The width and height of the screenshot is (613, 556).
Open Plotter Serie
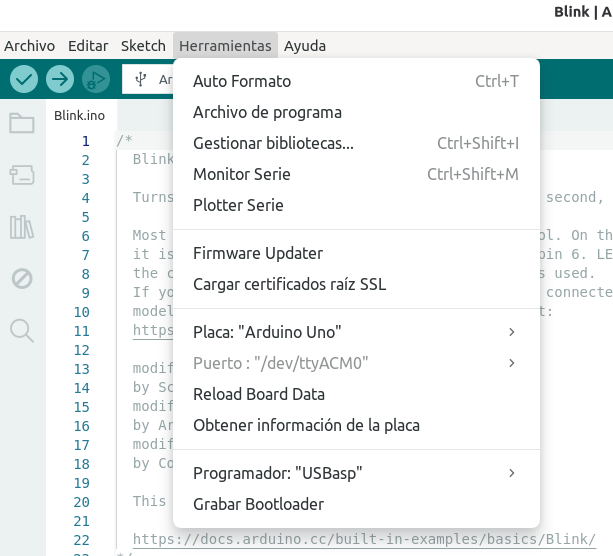point(356,205)
